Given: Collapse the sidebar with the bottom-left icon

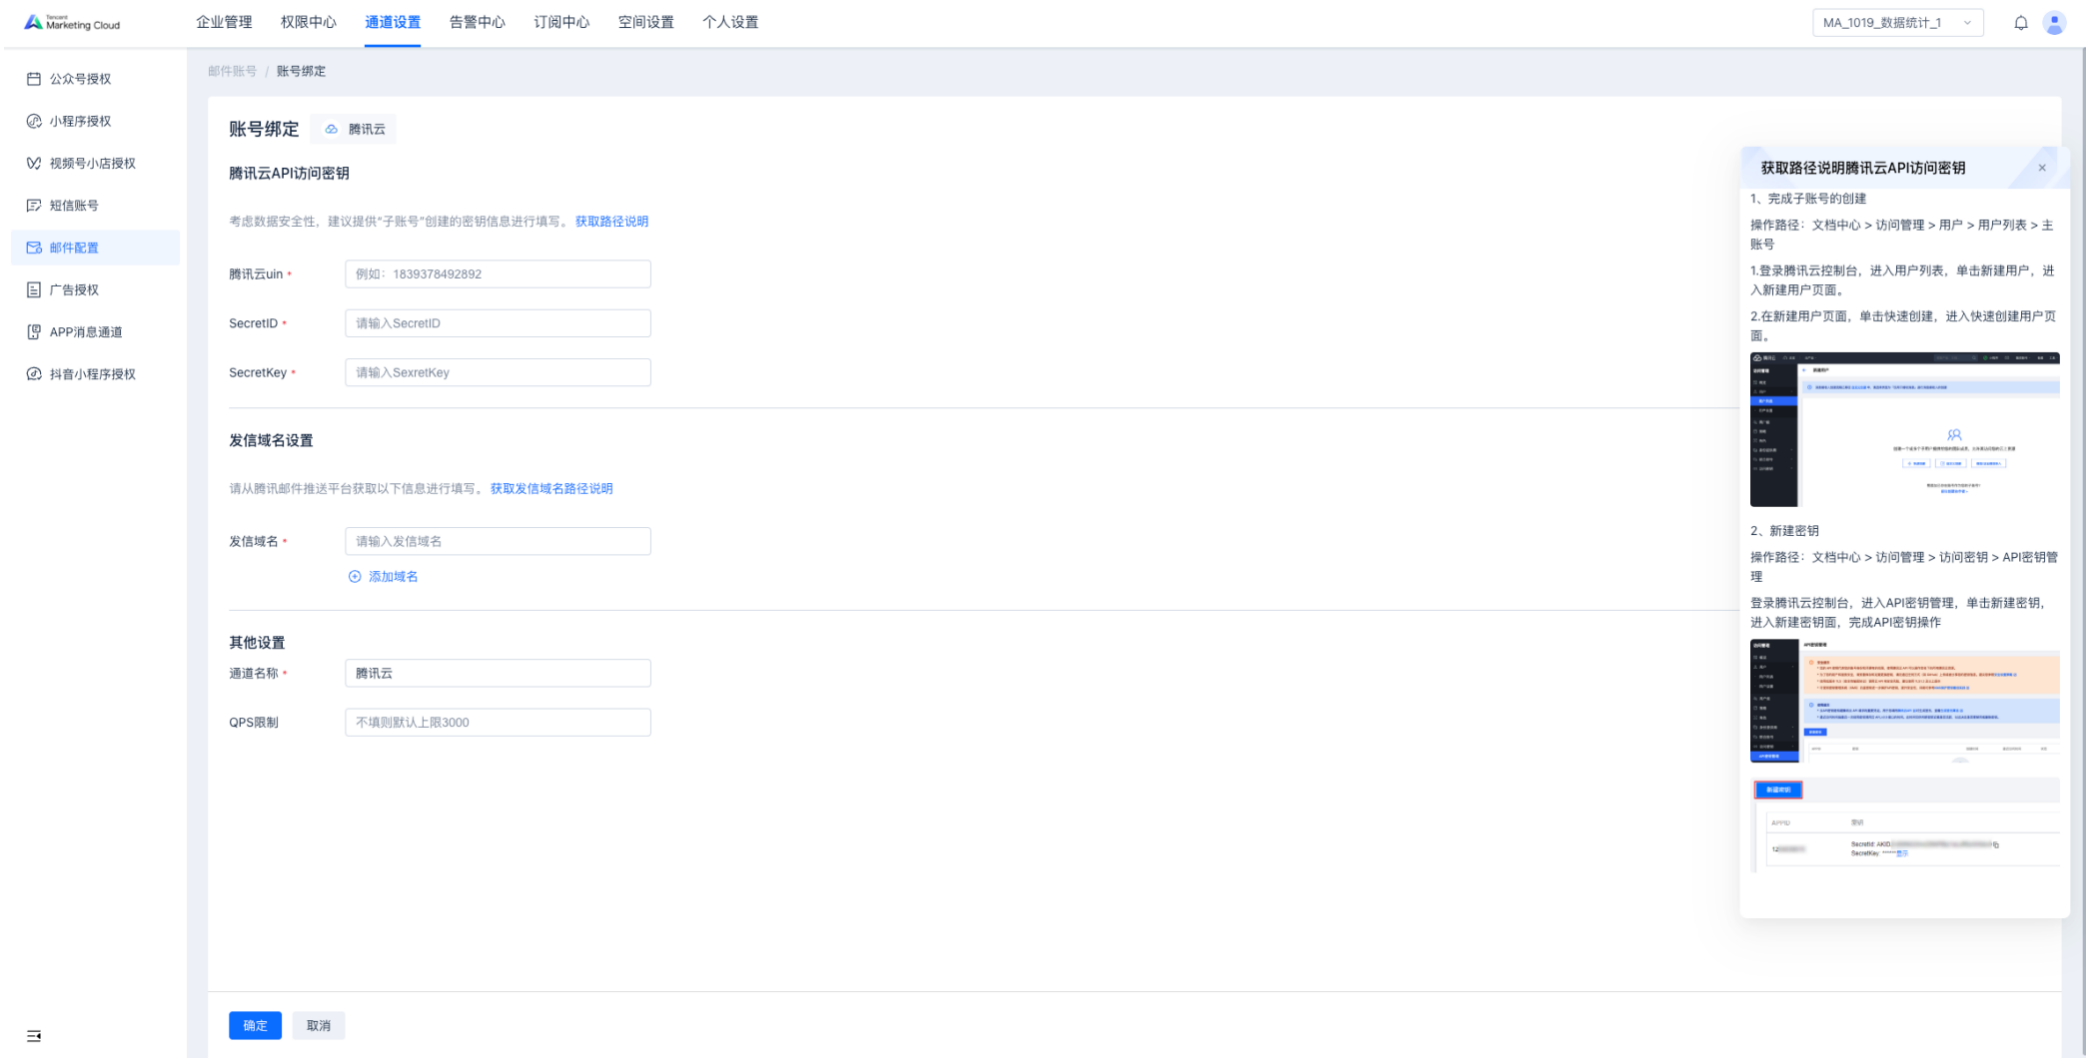Looking at the screenshot, I should click(x=34, y=1035).
